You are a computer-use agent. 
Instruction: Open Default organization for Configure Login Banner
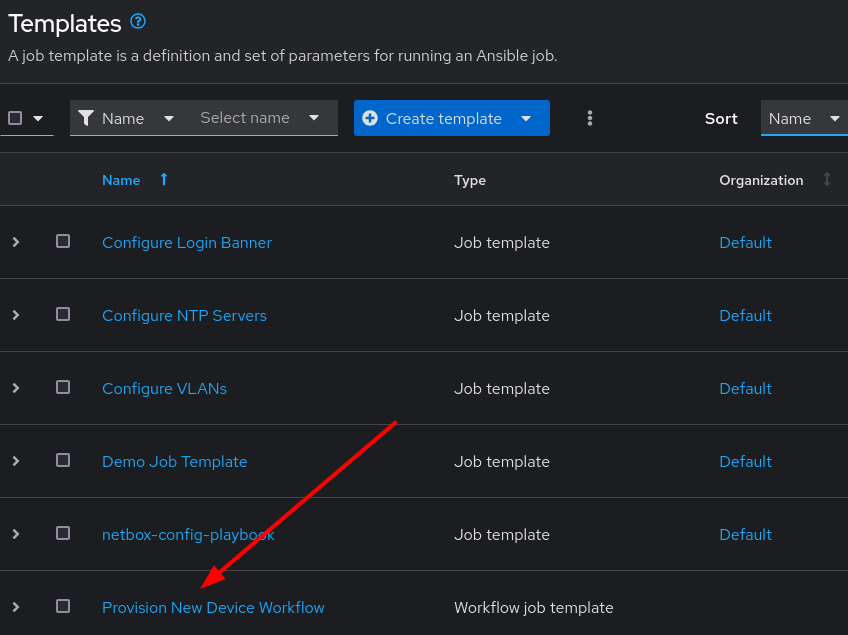pyautogui.click(x=745, y=243)
